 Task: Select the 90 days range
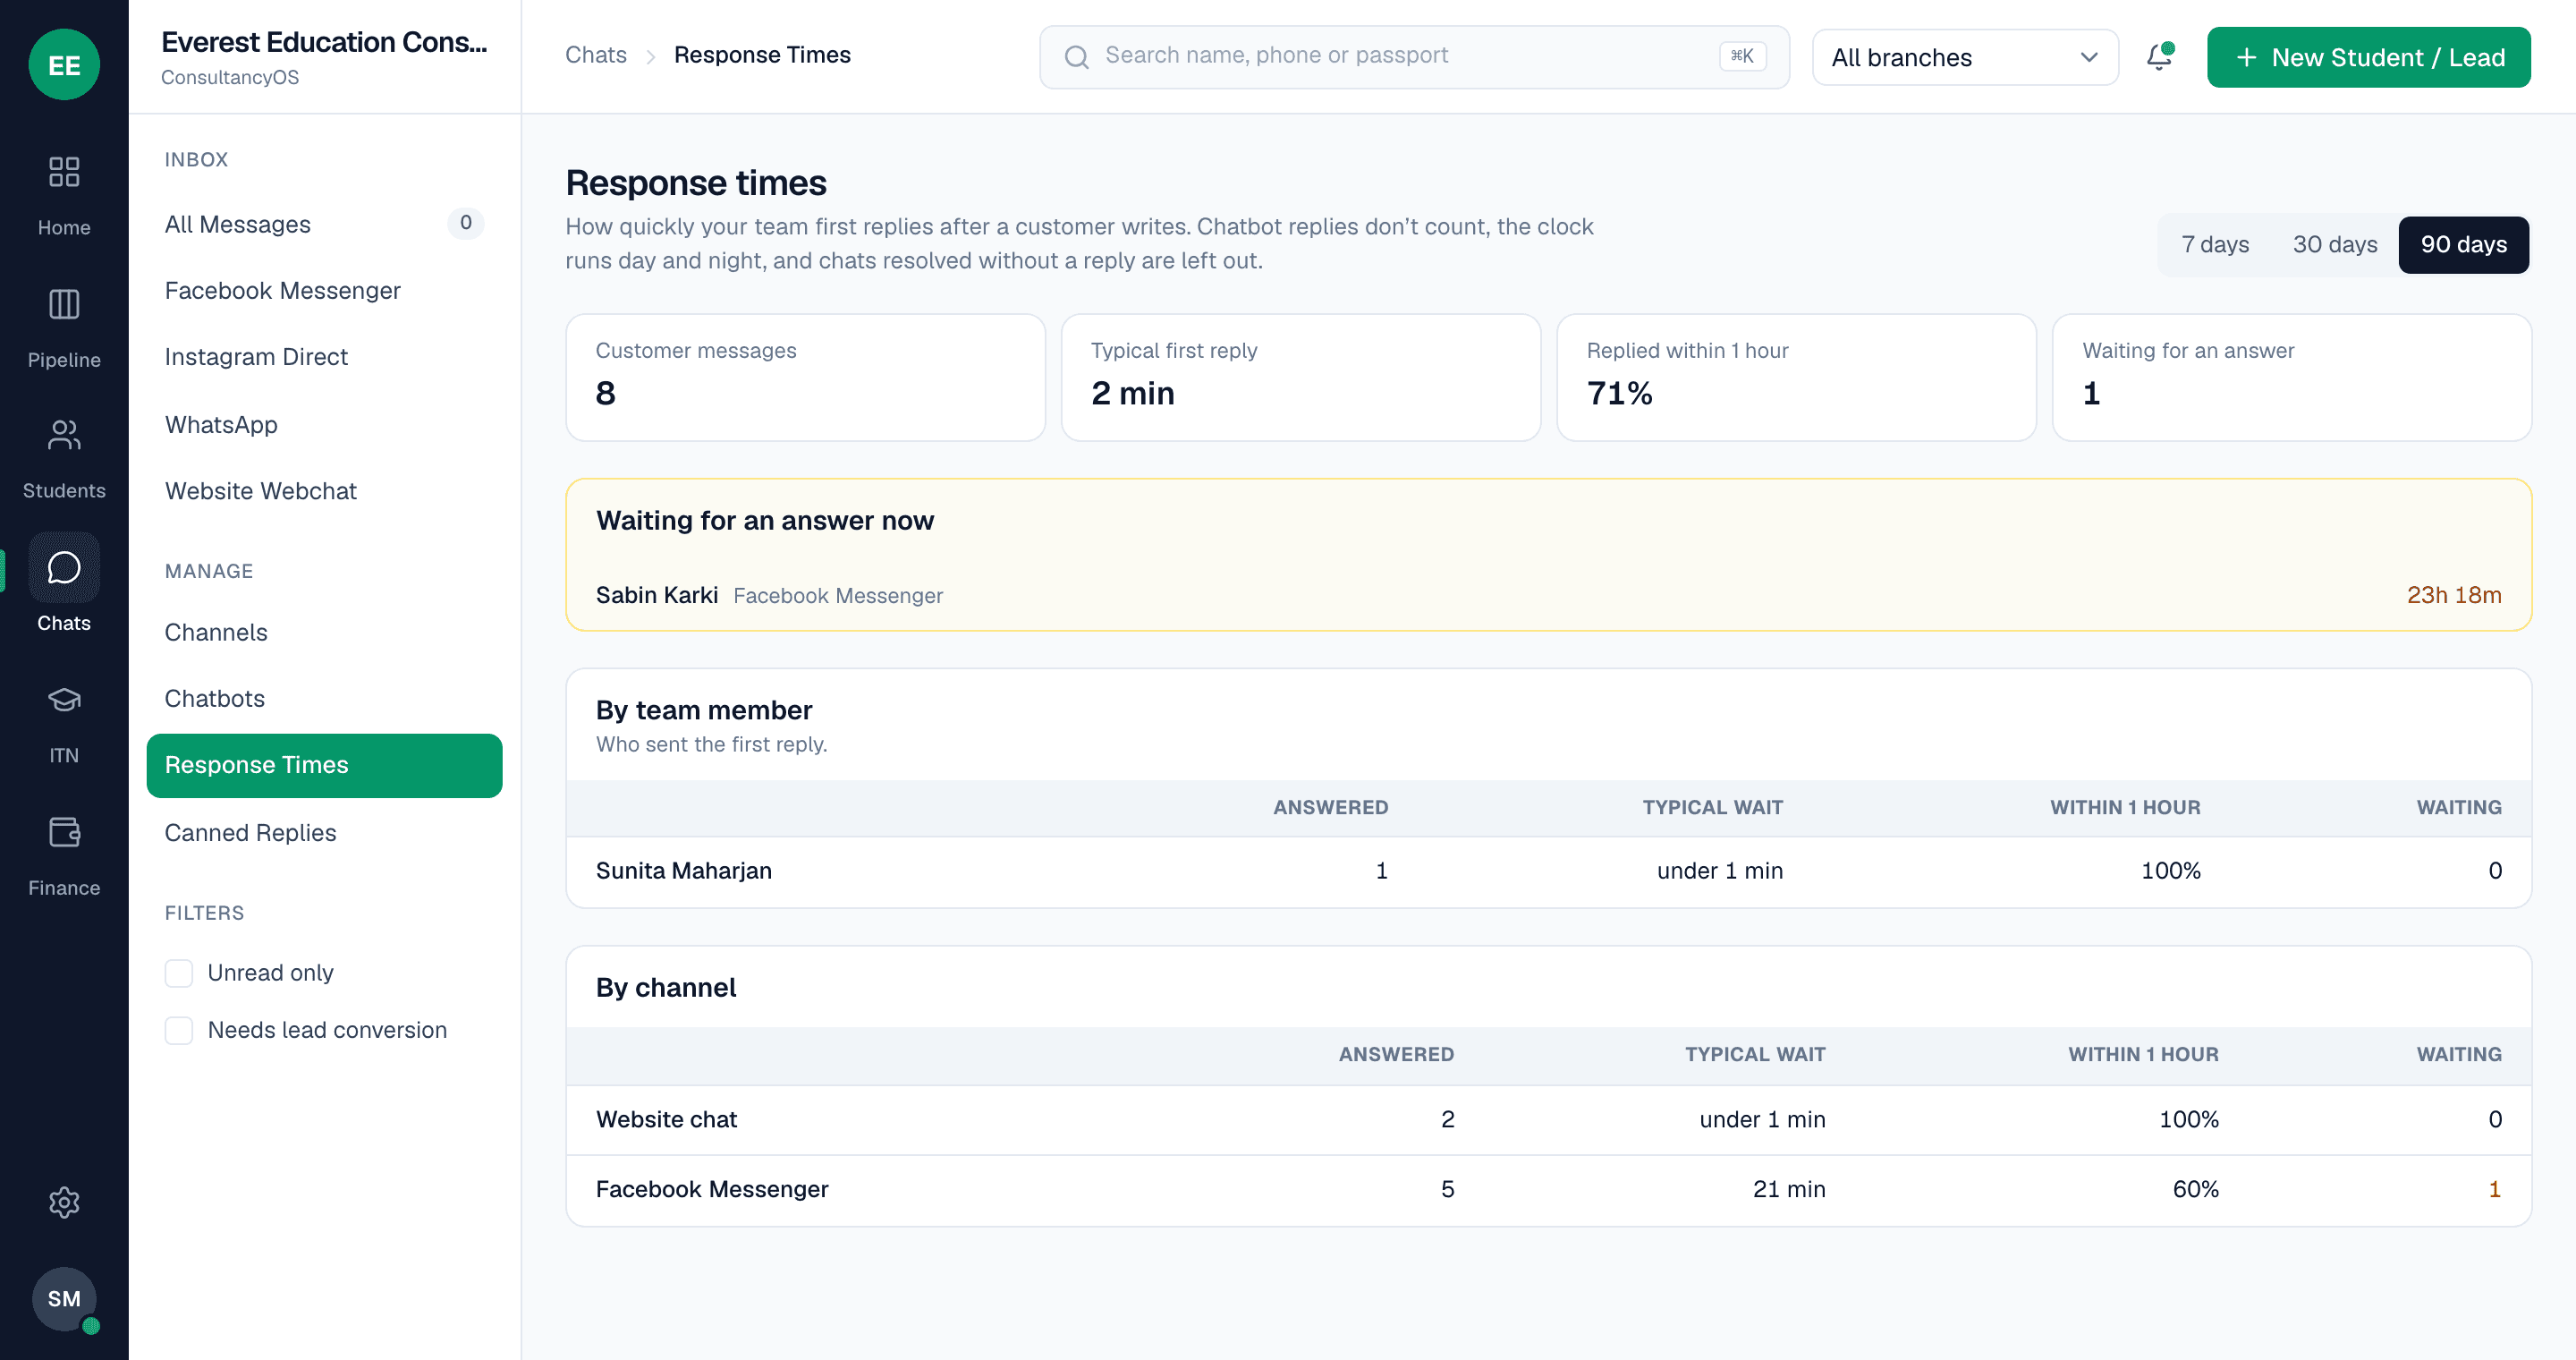pos(2463,245)
